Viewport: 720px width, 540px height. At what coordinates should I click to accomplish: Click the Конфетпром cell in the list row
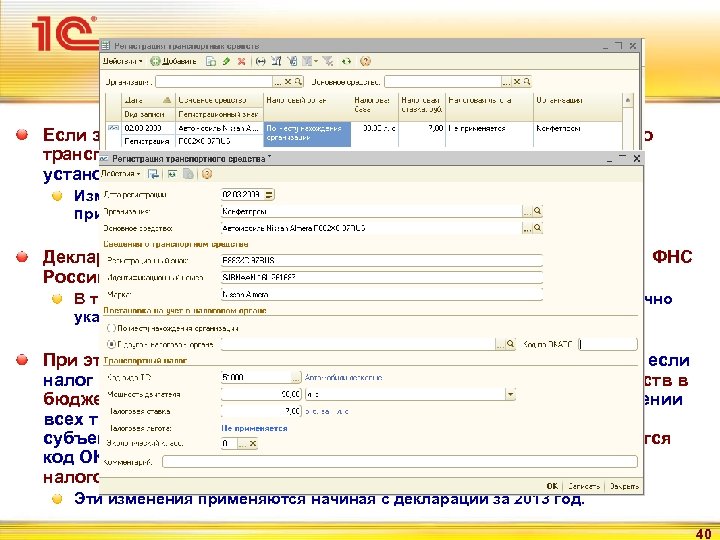click(577, 129)
